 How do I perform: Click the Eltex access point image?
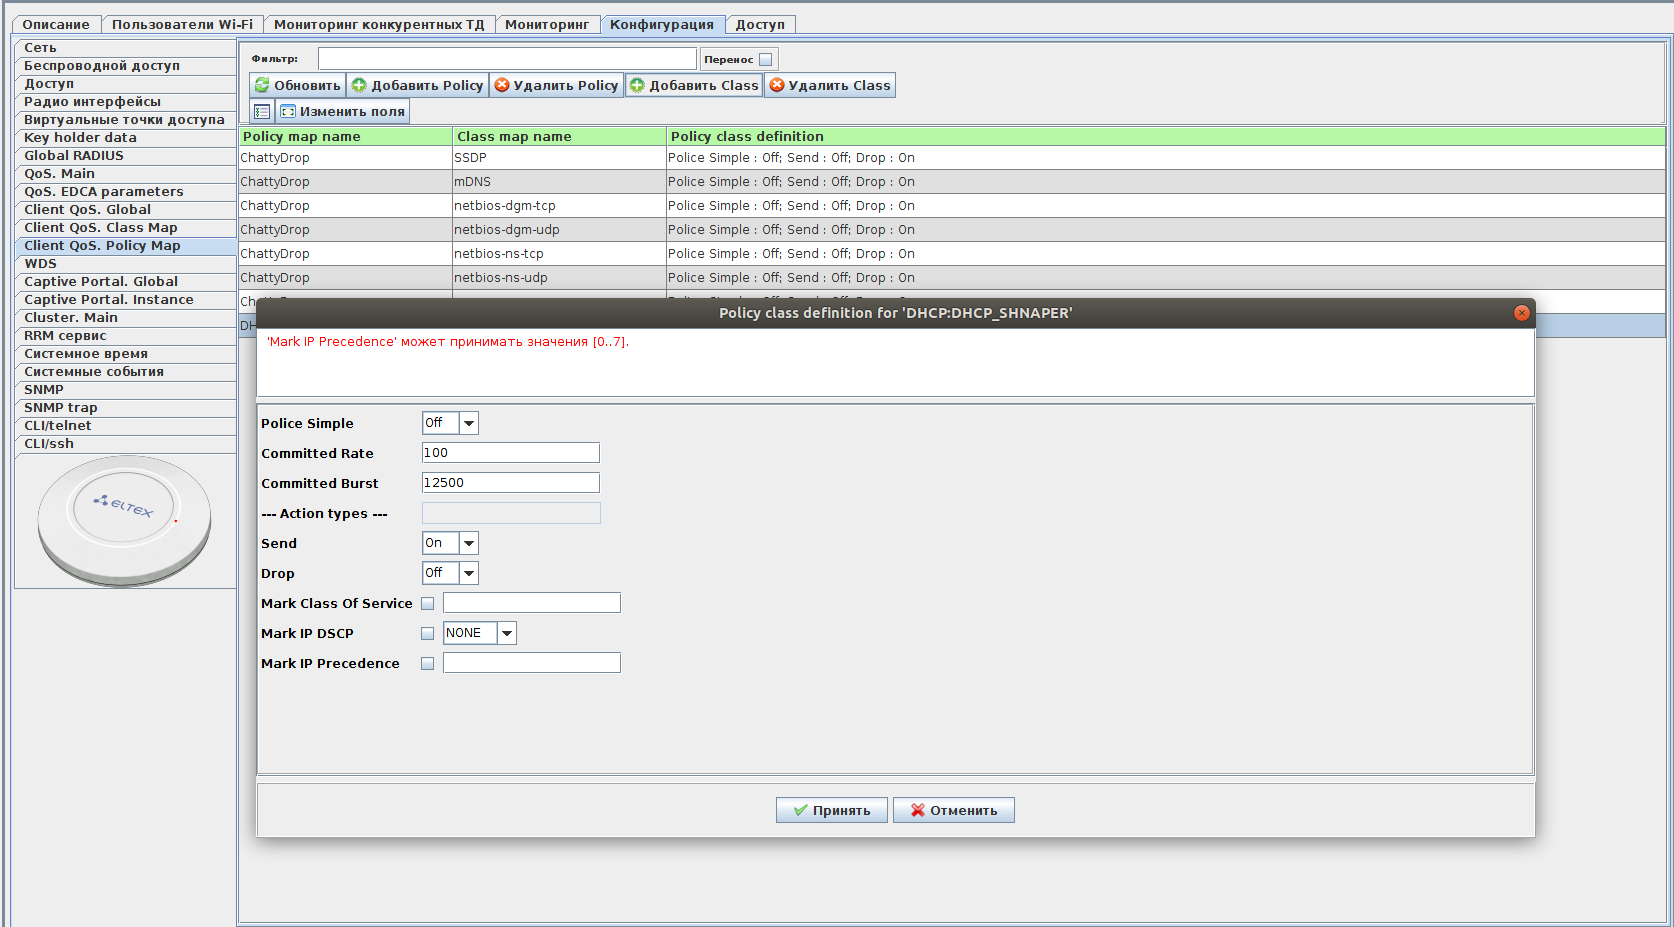pos(124,520)
